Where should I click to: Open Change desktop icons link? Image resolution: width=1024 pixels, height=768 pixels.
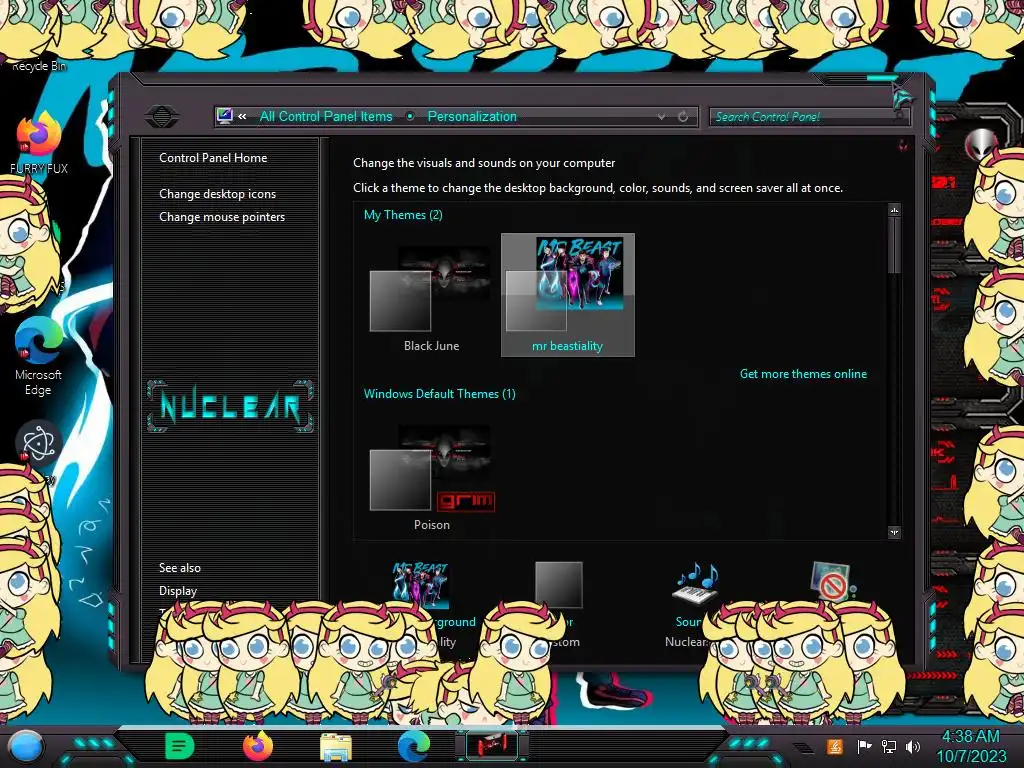click(217, 194)
